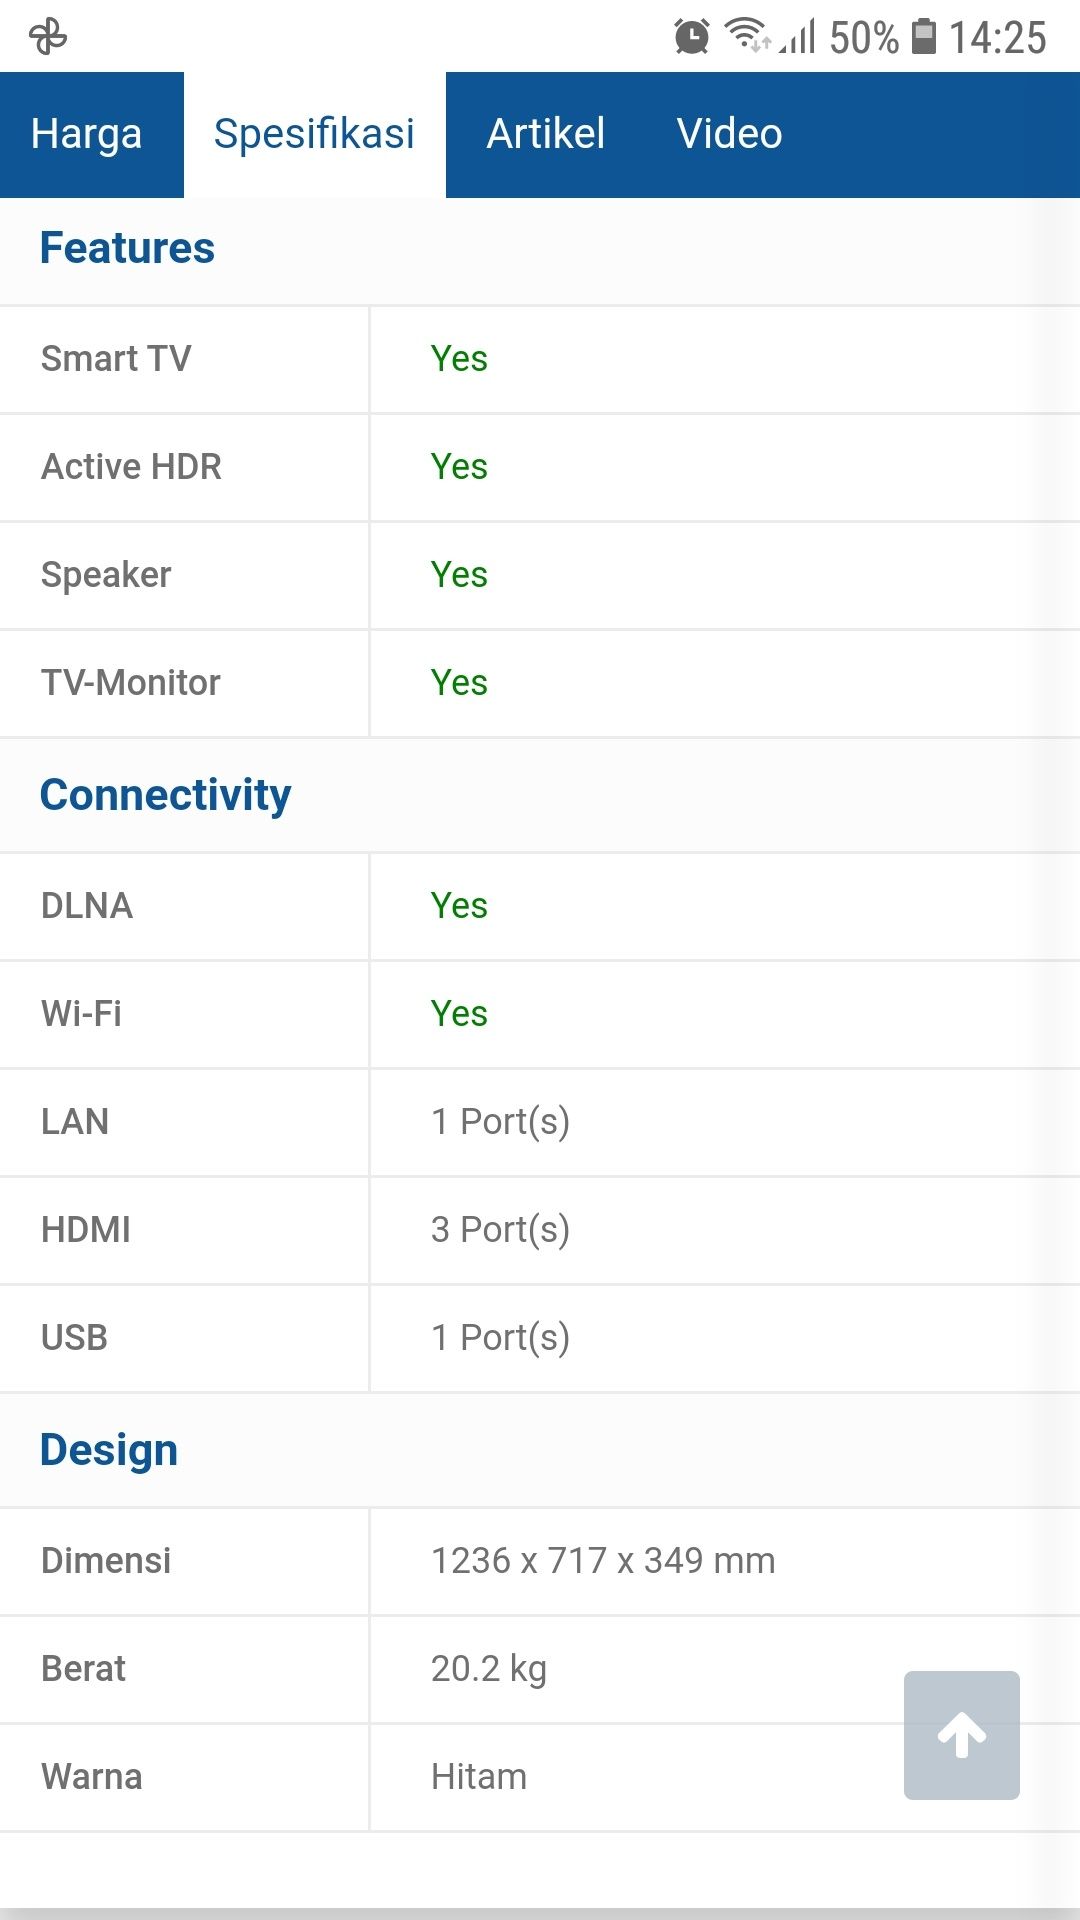Open the Harga tab
This screenshot has width=1080, height=1920.
(x=87, y=134)
